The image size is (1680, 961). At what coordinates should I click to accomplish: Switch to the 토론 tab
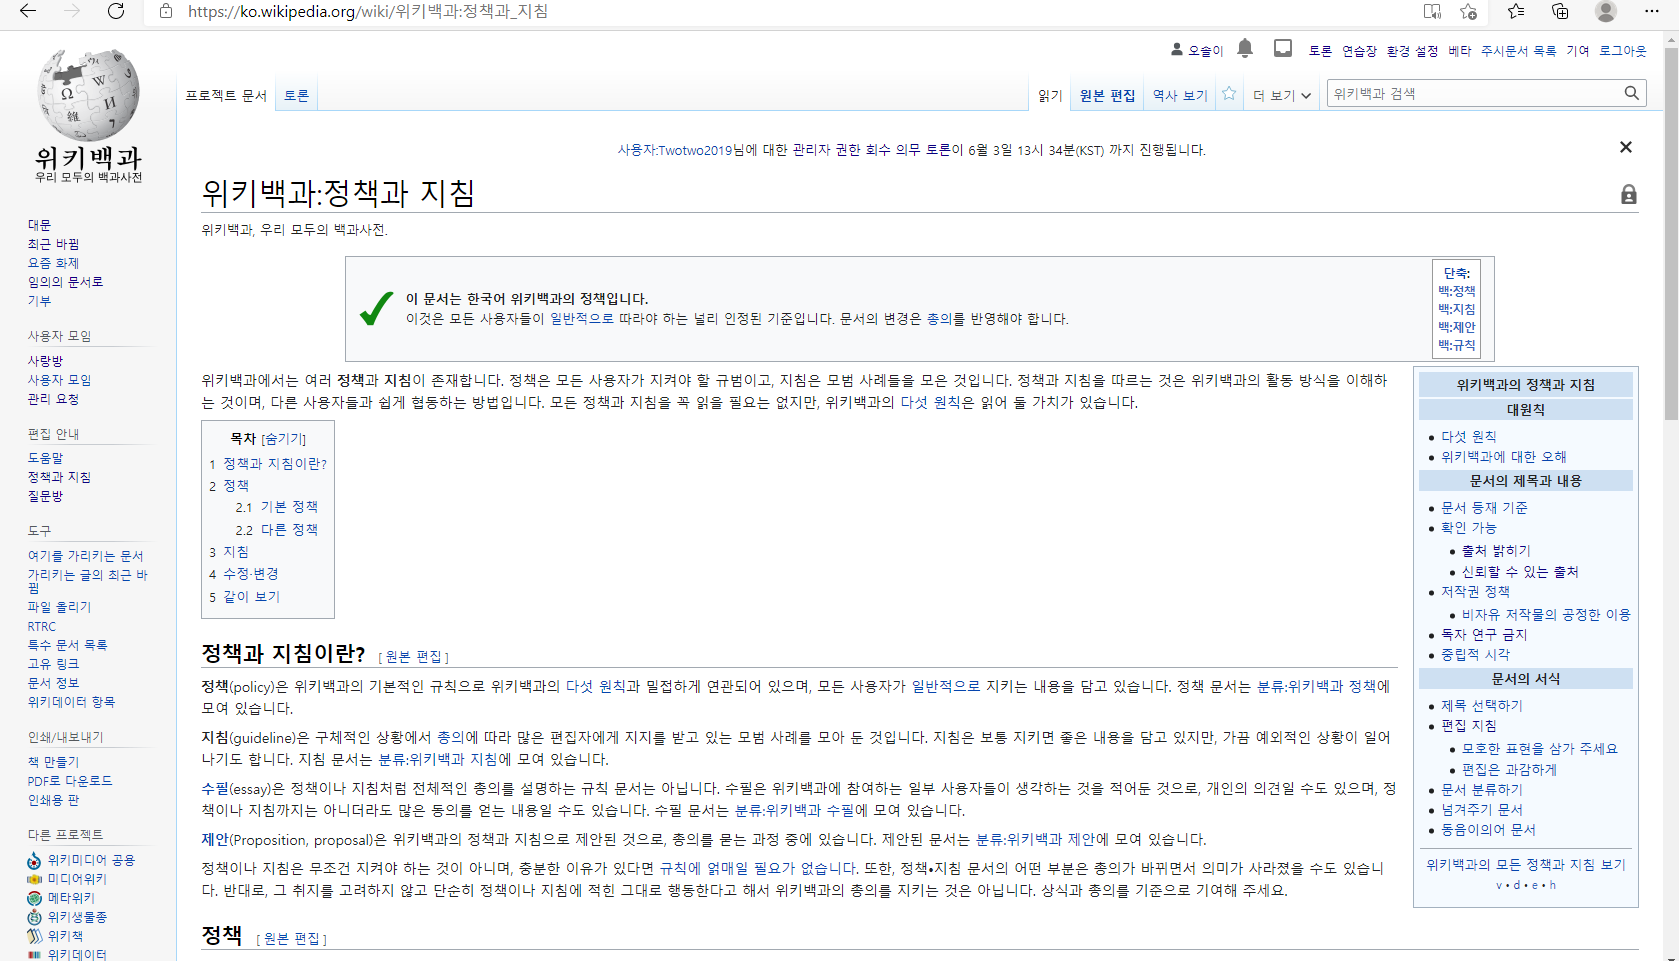(296, 96)
